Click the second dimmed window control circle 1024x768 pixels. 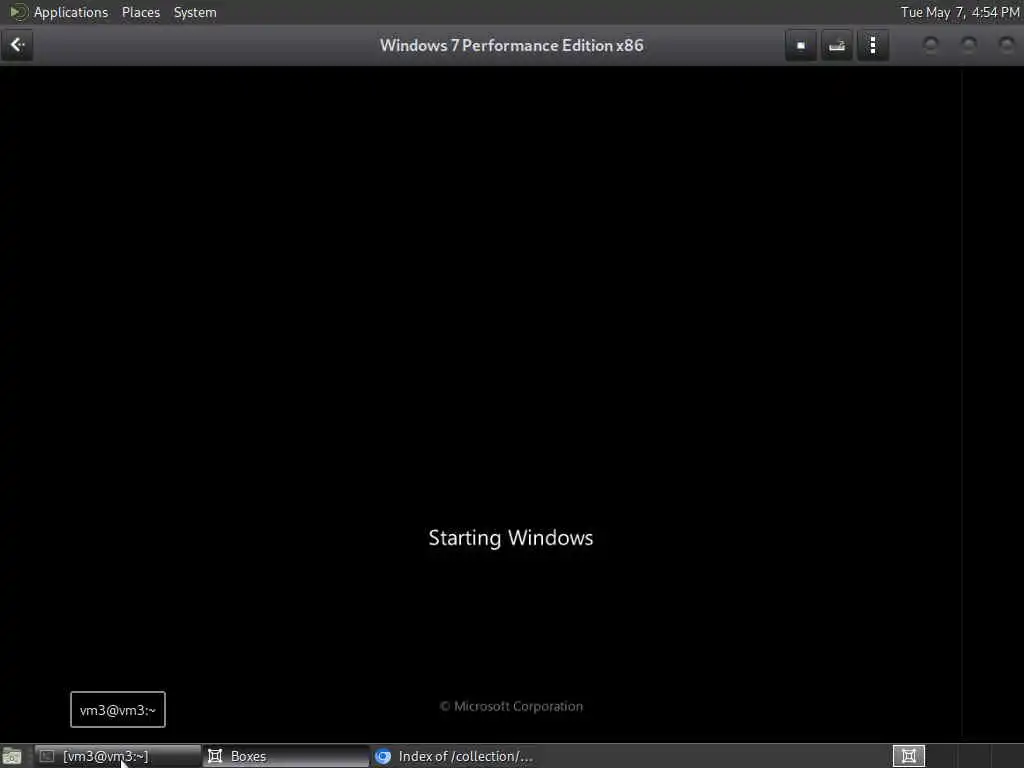click(969, 45)
